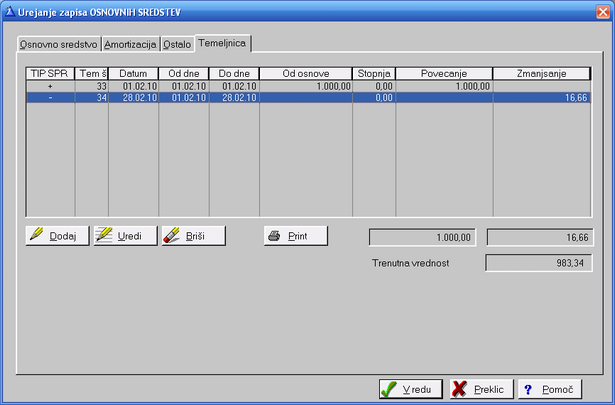Click the red X icon on Preklic
Image resolution: width=615 pixels, height=405 pixels.
click(x=459, y=389)
